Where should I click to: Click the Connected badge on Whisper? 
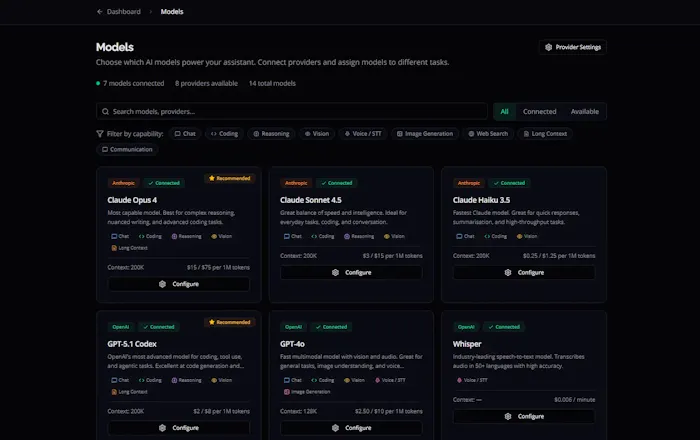point(504,327)
